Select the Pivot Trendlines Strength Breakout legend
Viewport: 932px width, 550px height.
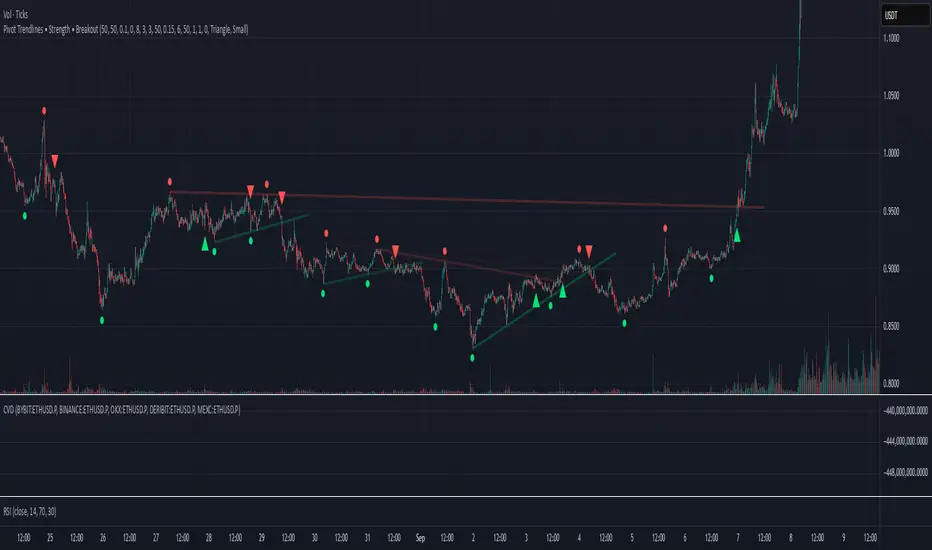(125, 29)
